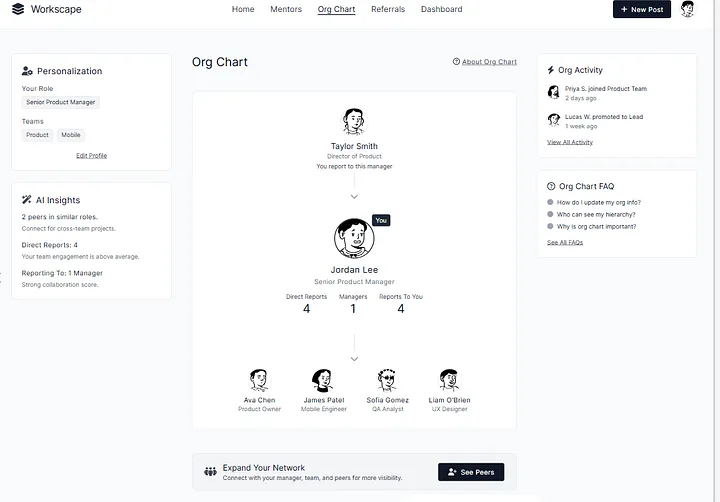Click the 'Expand Your Network' heading
This screenshot has width=720, height=502.
[x=264, y=468]
